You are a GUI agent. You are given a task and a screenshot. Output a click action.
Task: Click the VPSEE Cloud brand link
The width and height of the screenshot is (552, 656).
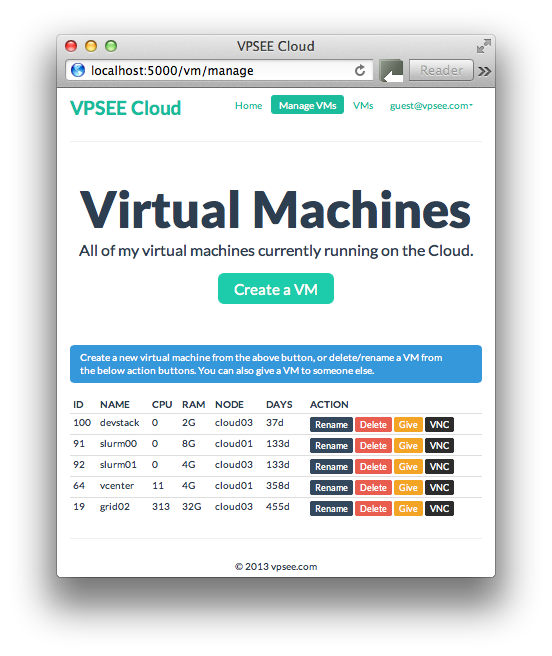(126, 108)
